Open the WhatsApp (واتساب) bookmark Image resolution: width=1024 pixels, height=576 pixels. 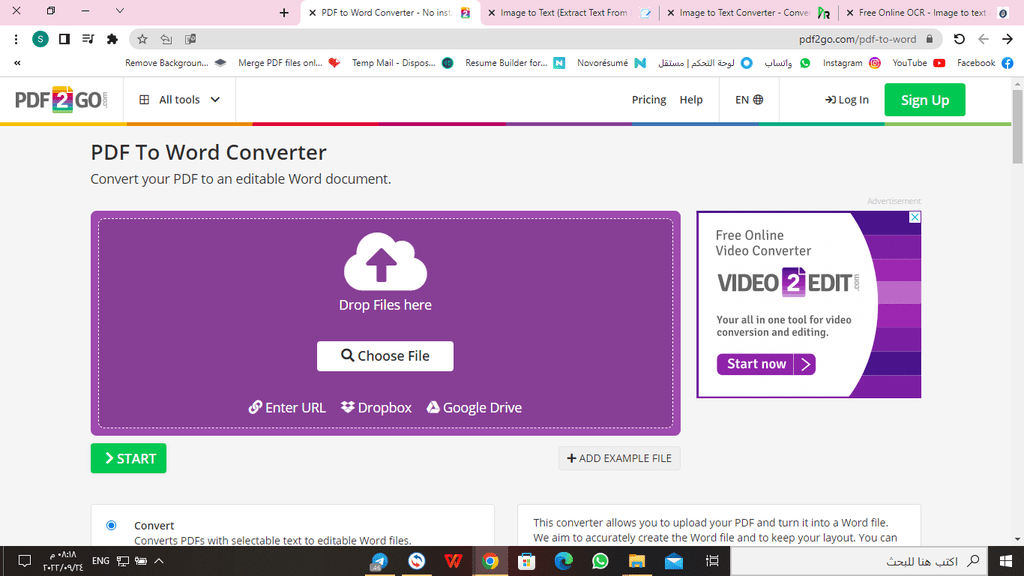787,63
